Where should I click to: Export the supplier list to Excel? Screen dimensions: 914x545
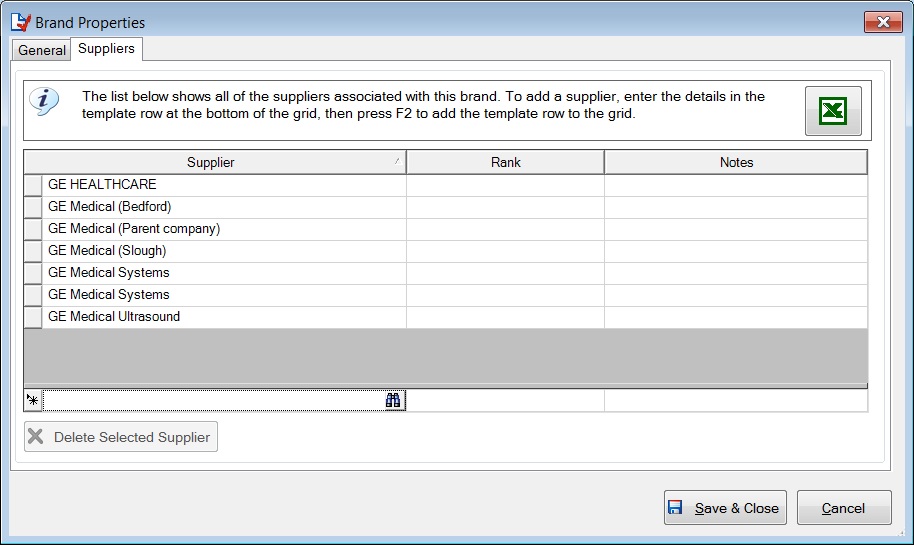tap(833, 111)
